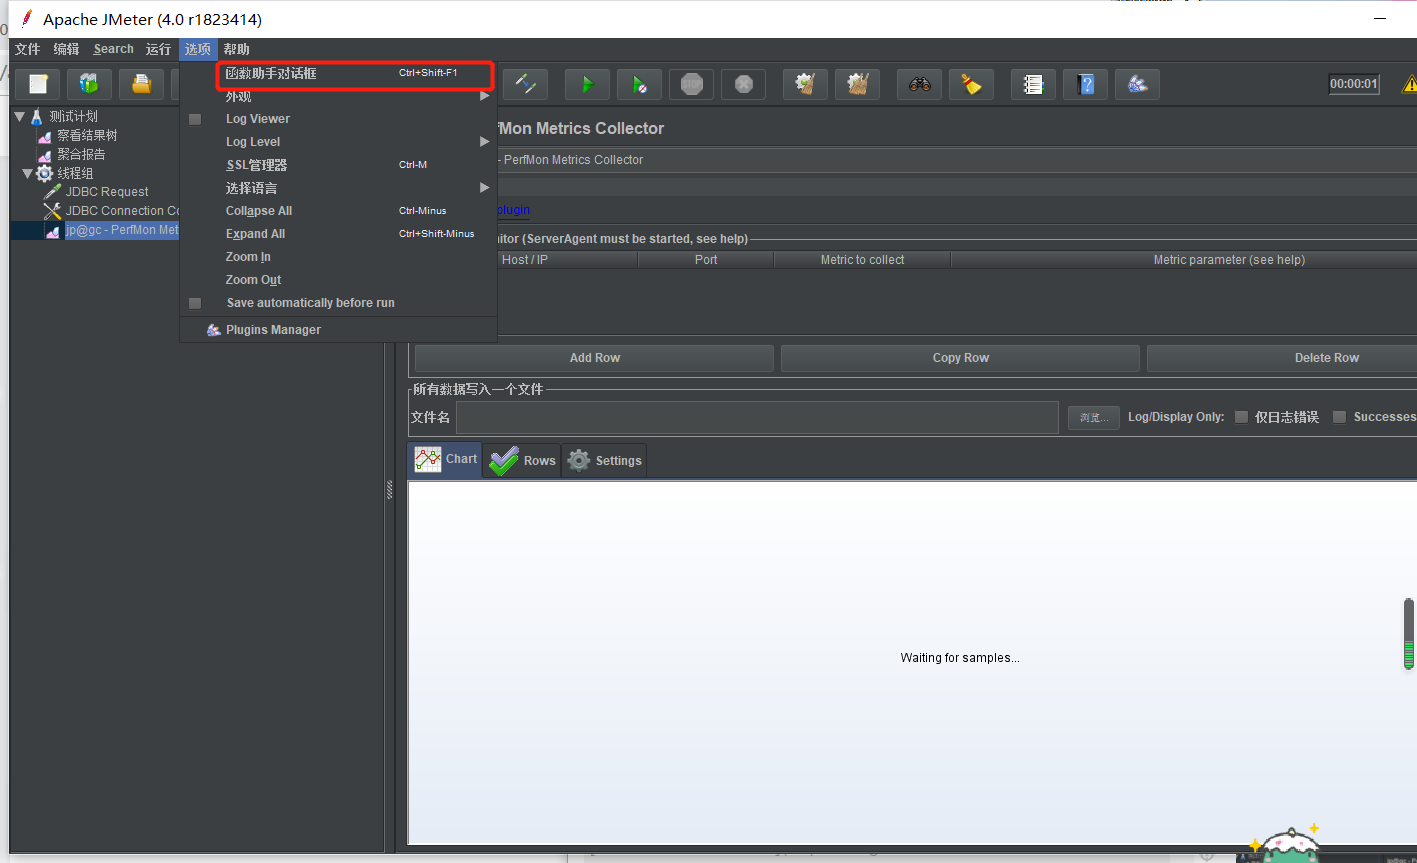Toggle Save automatically before run checkbox
Screen dimensions: 1417x863
195,303
